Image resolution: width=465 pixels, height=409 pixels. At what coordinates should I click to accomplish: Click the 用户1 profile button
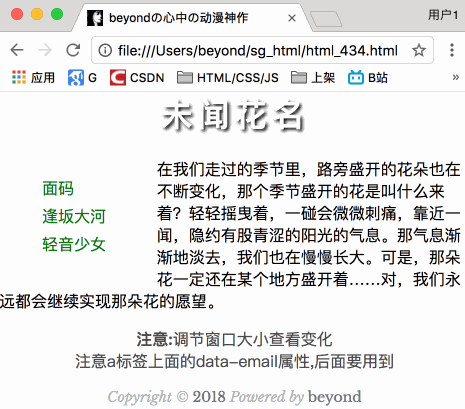(x=443, y=15)
